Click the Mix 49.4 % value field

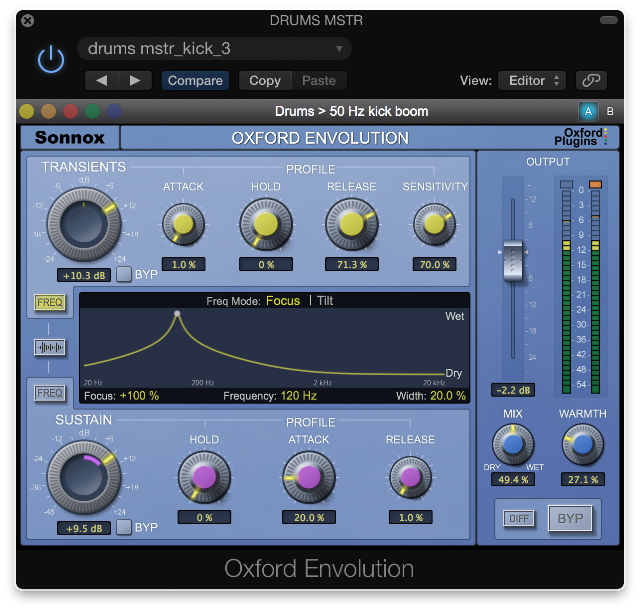513,480
